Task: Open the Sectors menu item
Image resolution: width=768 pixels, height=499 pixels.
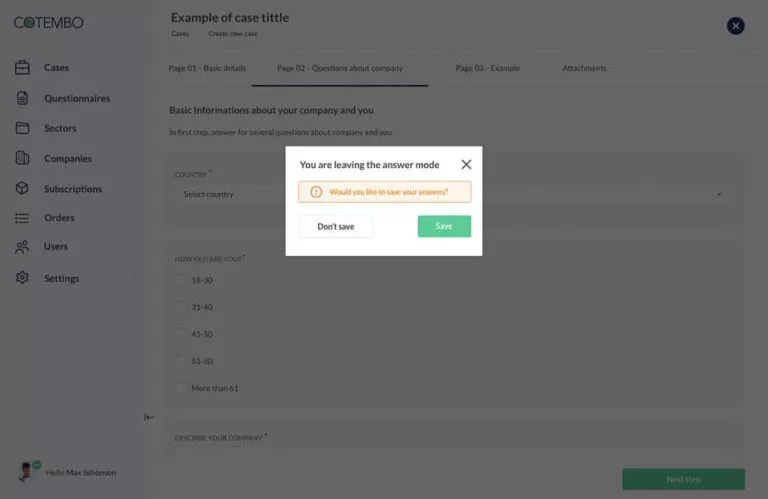Action: click(60, 128)
